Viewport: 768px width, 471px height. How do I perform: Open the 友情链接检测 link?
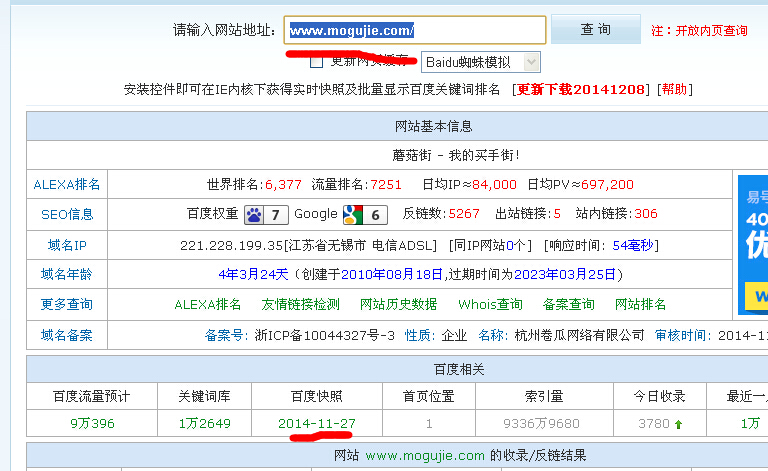point(300,305)
